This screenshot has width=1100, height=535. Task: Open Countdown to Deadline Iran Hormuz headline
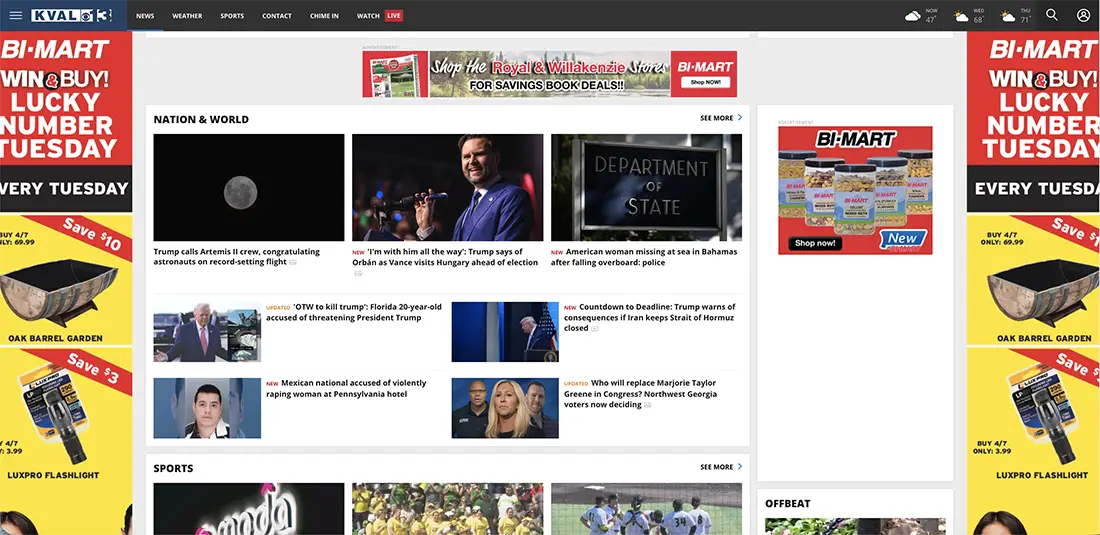[650, 317]
